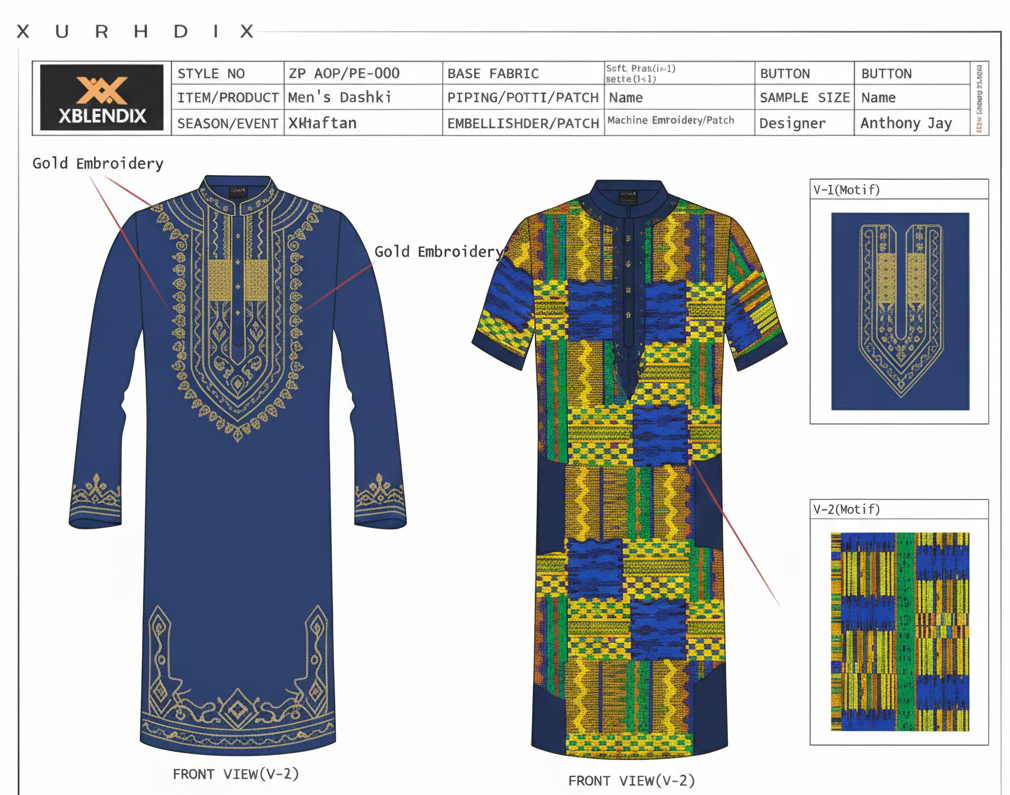Open the V-1 gold embroidery motif thumbnail
Screen dimensions: 1010x795
(900, 311)
